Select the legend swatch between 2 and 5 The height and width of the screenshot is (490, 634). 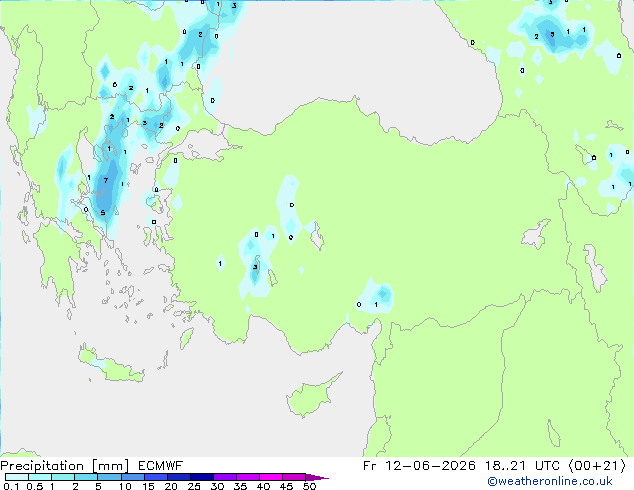(86, 477)
